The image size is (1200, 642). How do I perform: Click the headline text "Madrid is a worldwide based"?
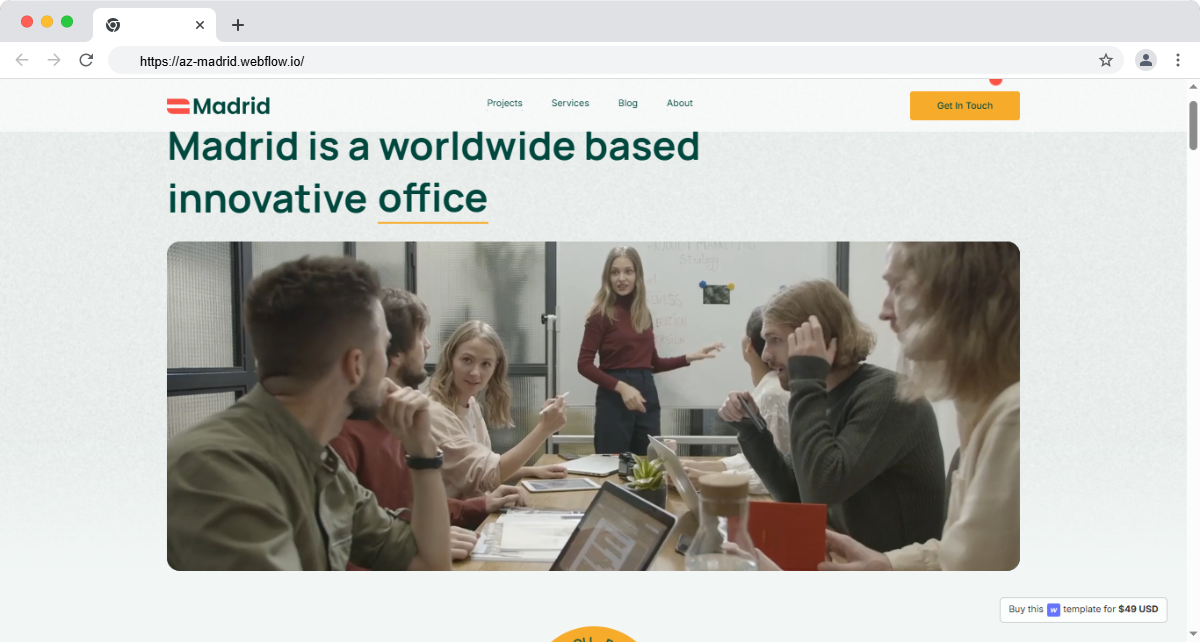pyautogui.click(x=433, y=146)
